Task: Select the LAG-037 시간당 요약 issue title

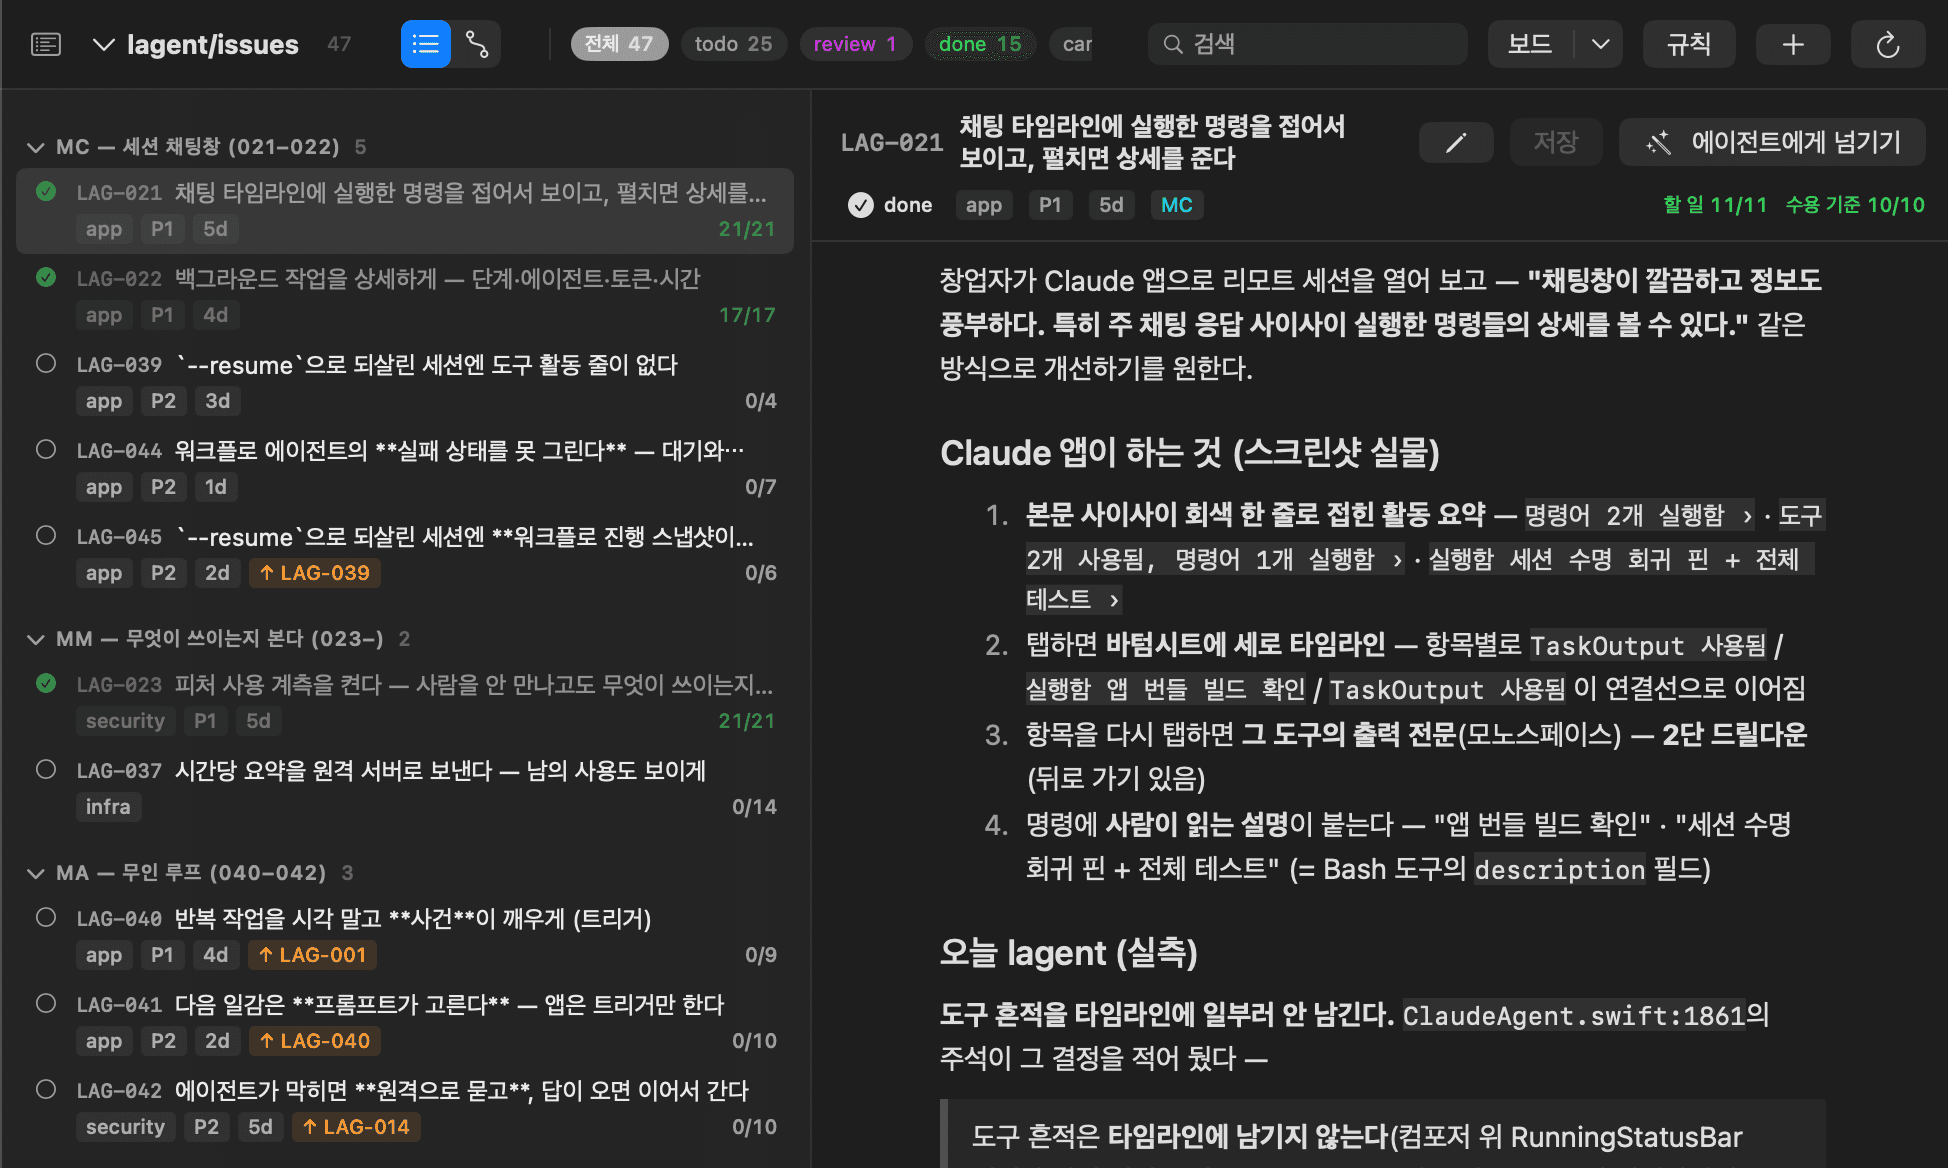Action: (440, 771)
